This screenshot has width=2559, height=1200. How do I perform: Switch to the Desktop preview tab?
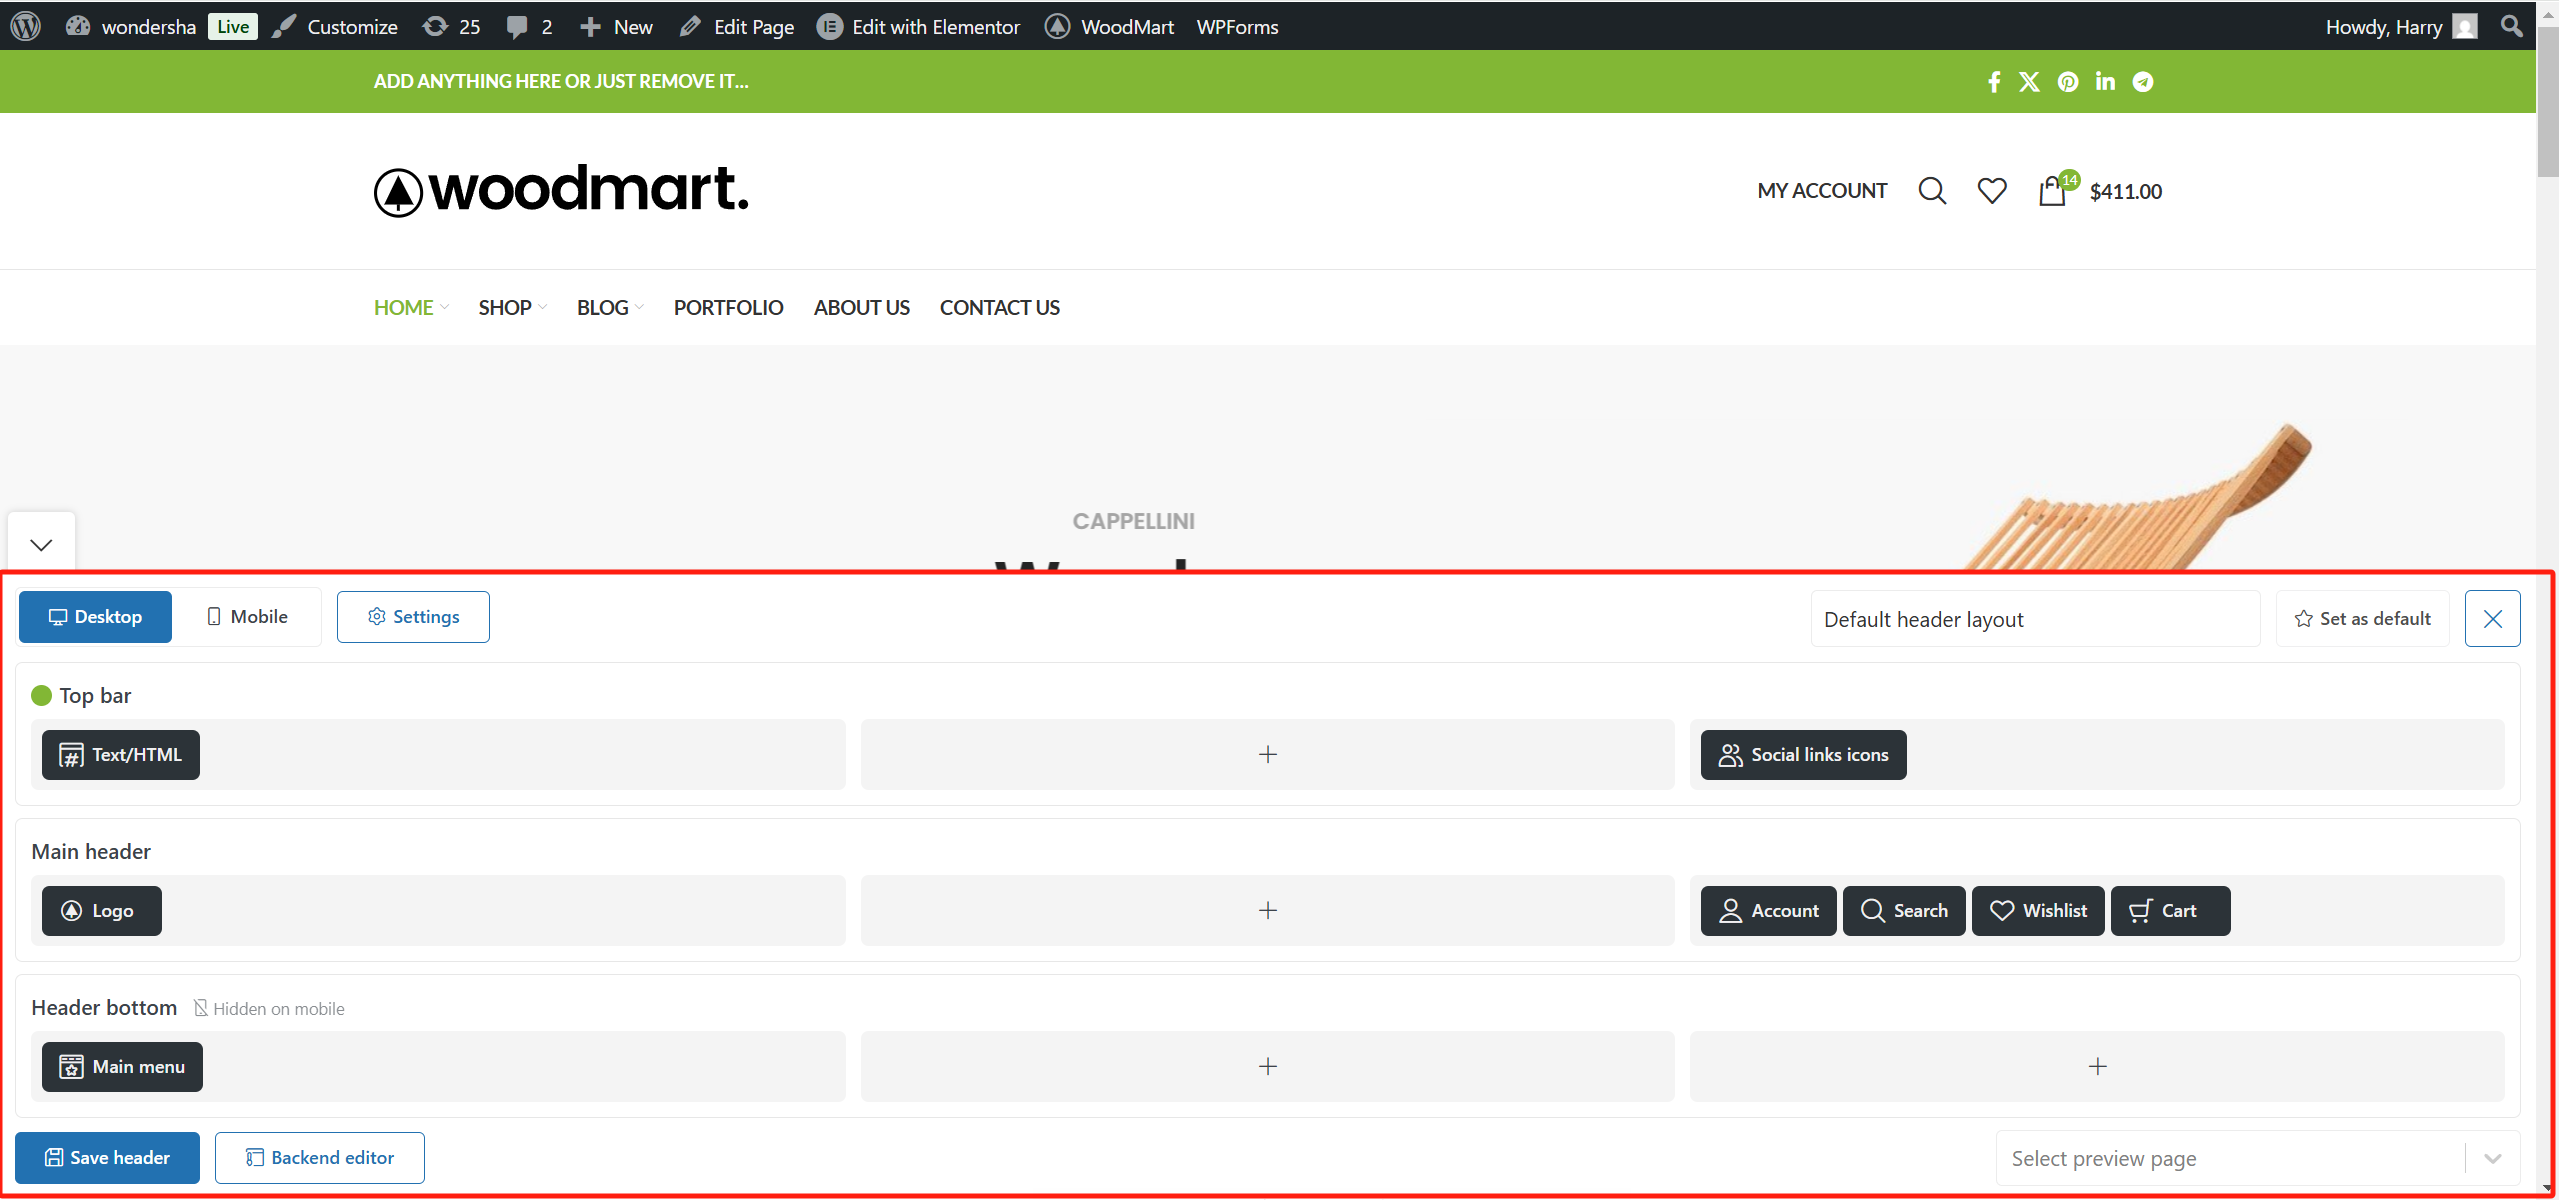point(95,616)
